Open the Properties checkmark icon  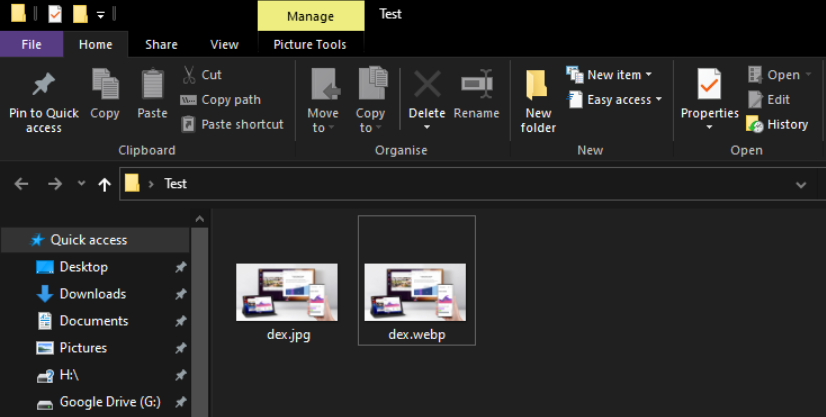click(709, 86)
